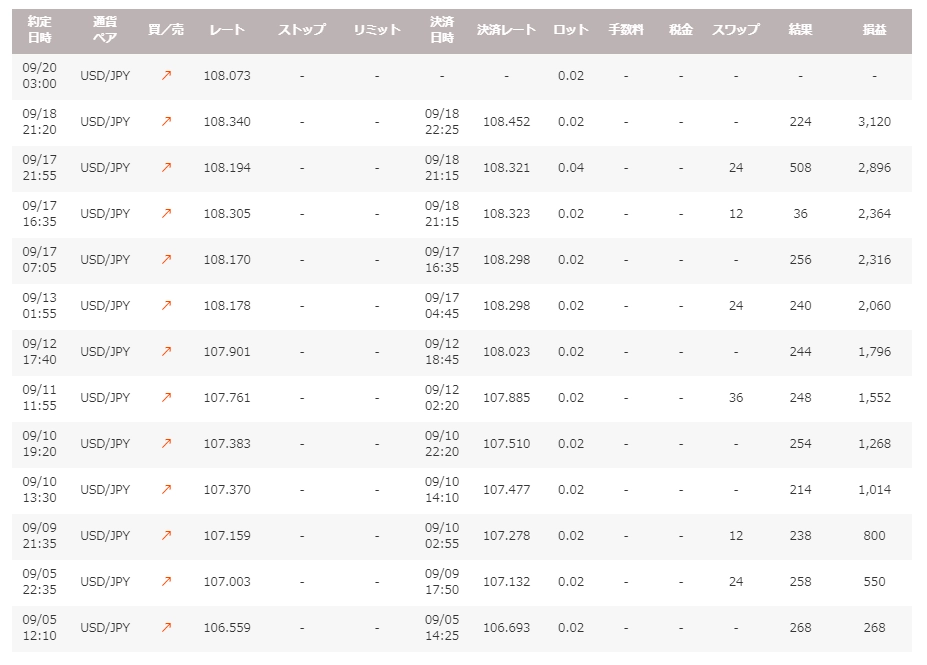
Task: Click the 決済レート column header
Action: click(x=506, y=30)
